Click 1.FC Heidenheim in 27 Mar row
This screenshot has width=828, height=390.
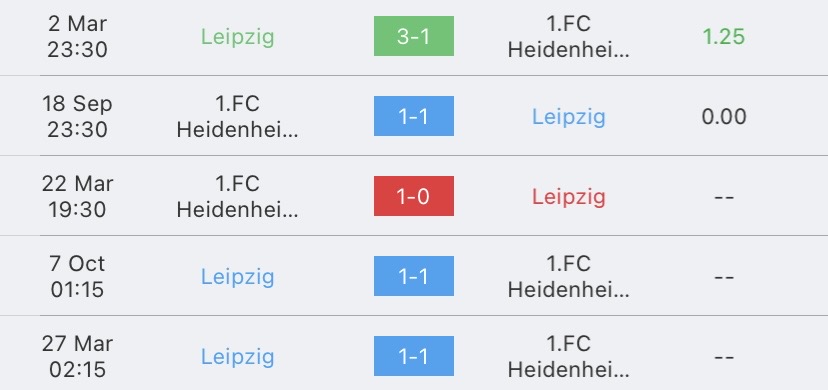click(x=569, y=357)
